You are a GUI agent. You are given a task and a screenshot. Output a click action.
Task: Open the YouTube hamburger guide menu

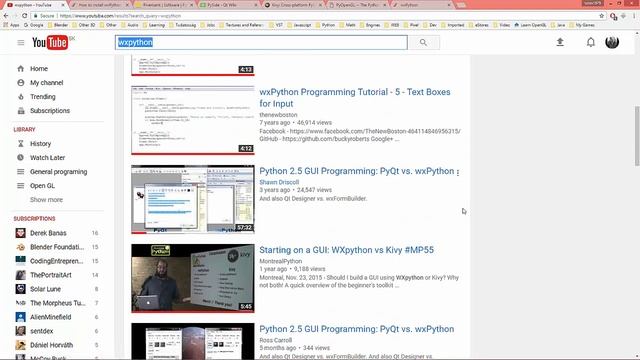(21, 42)
